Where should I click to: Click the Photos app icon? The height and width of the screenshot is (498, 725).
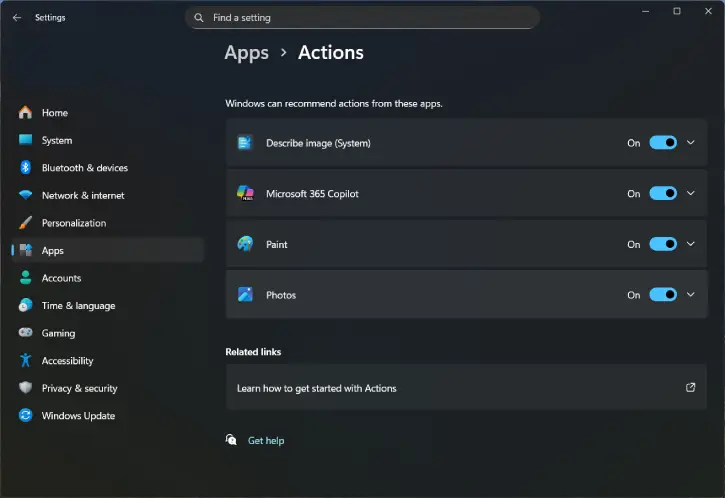245,295
